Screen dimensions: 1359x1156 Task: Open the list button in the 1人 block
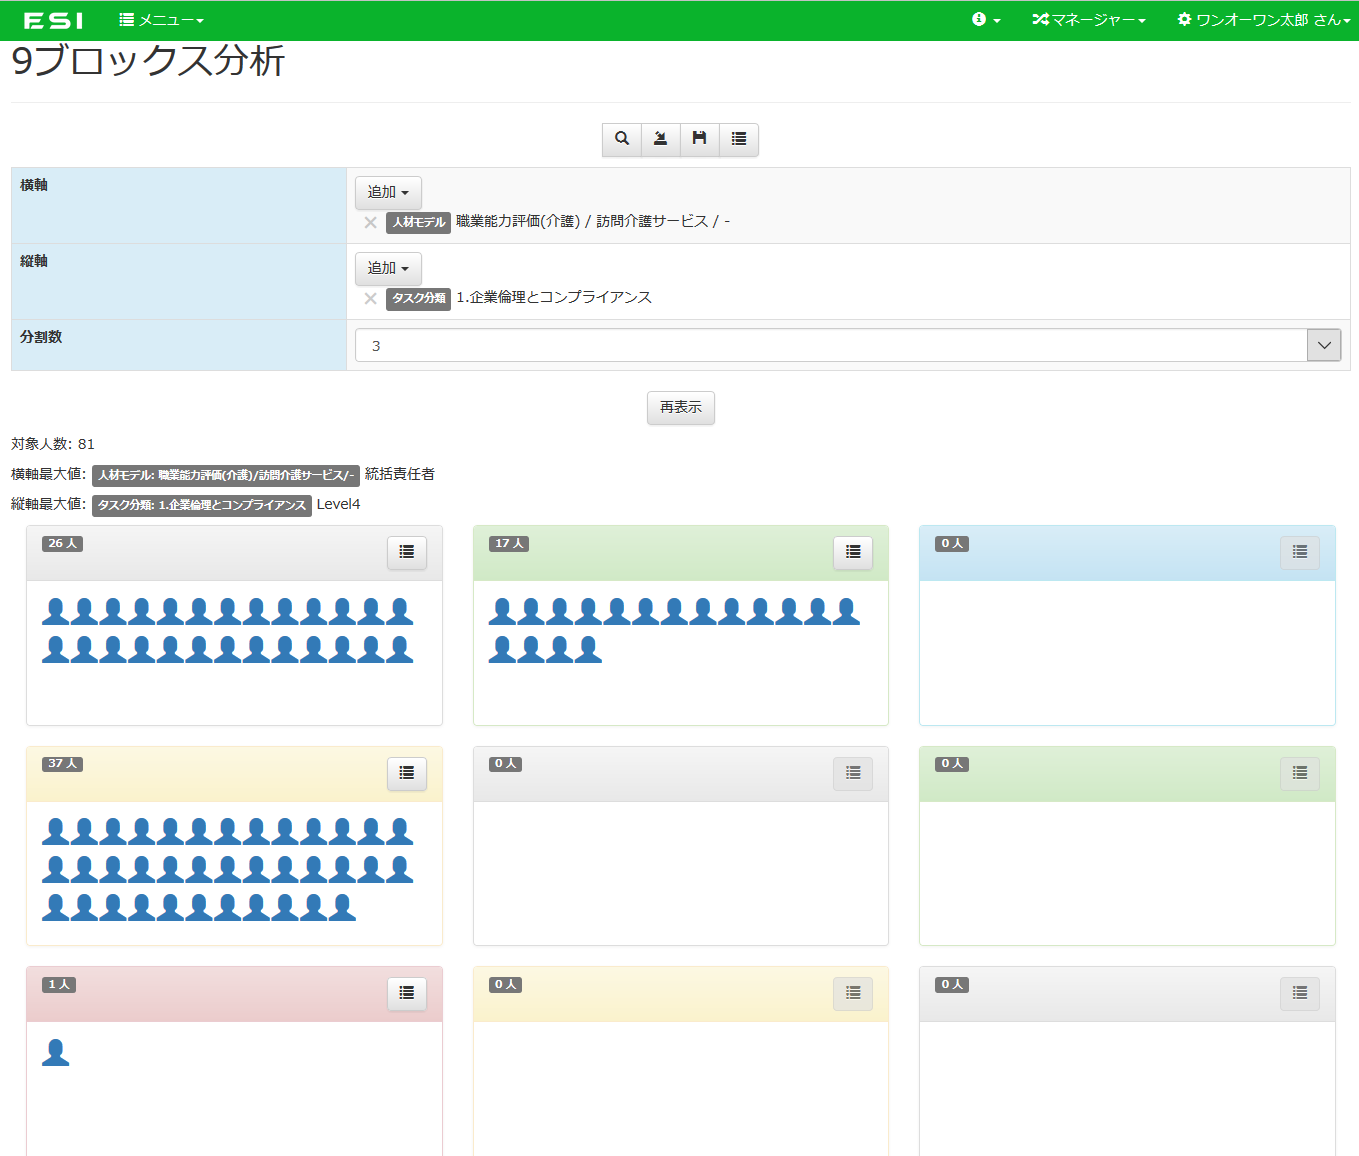click(x=407, y=993)
